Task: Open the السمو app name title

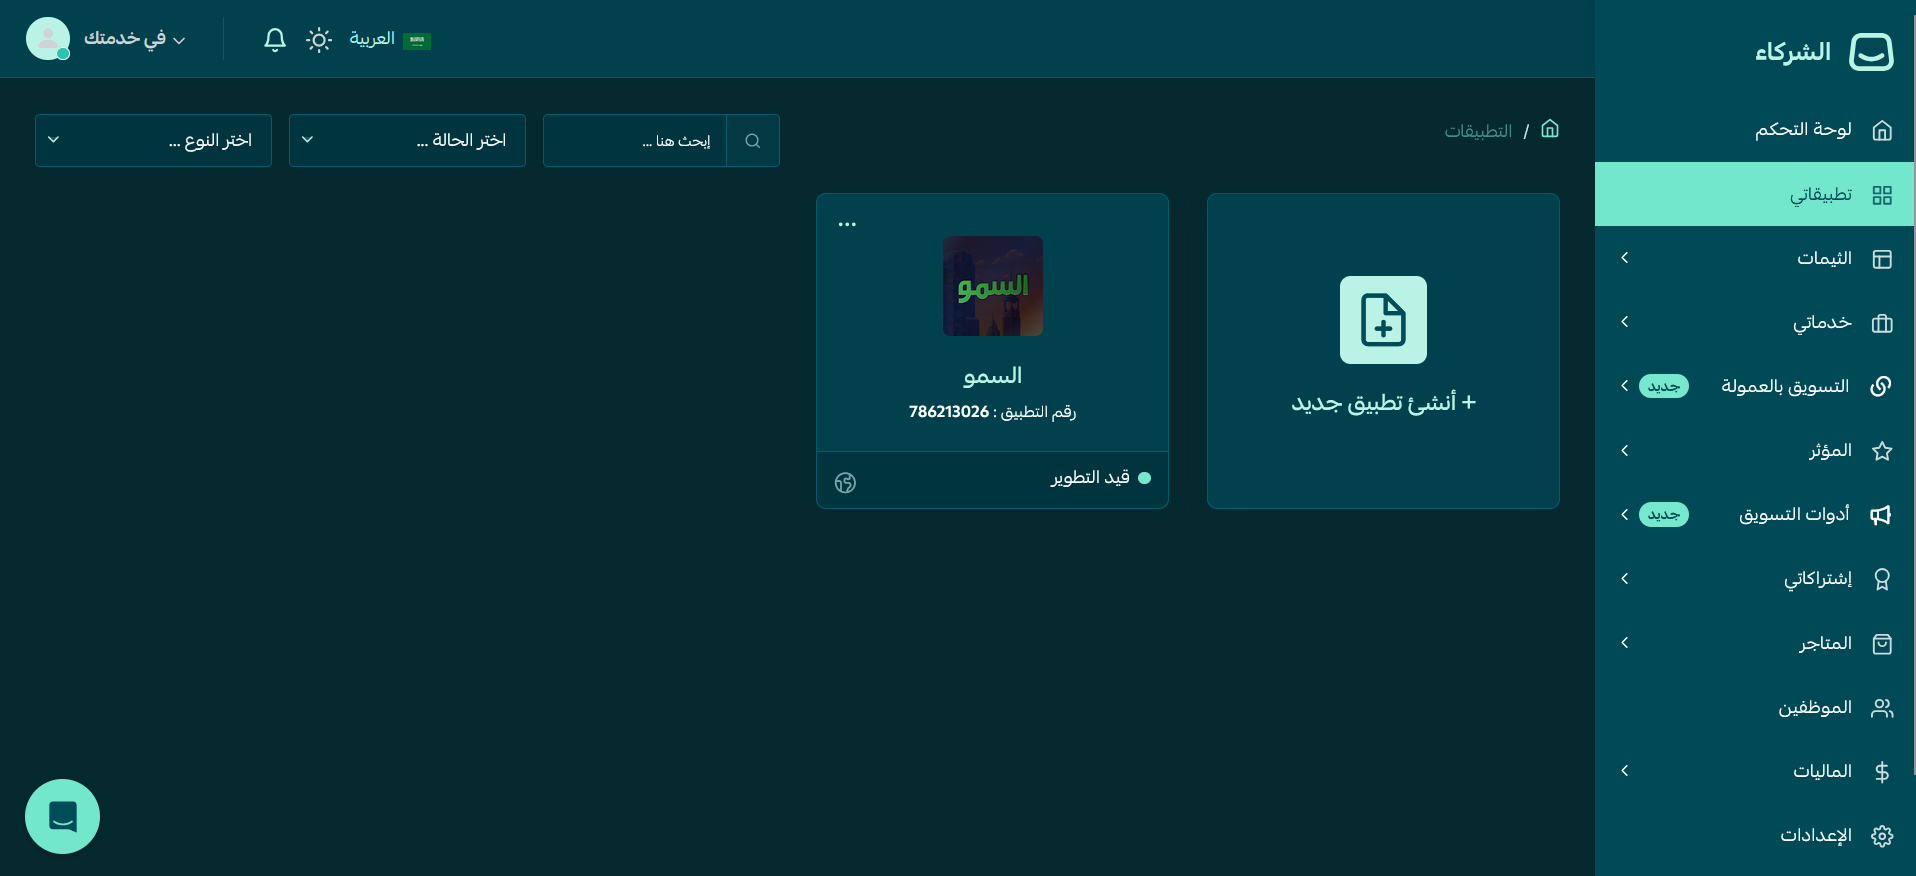Action: [992, 376]
